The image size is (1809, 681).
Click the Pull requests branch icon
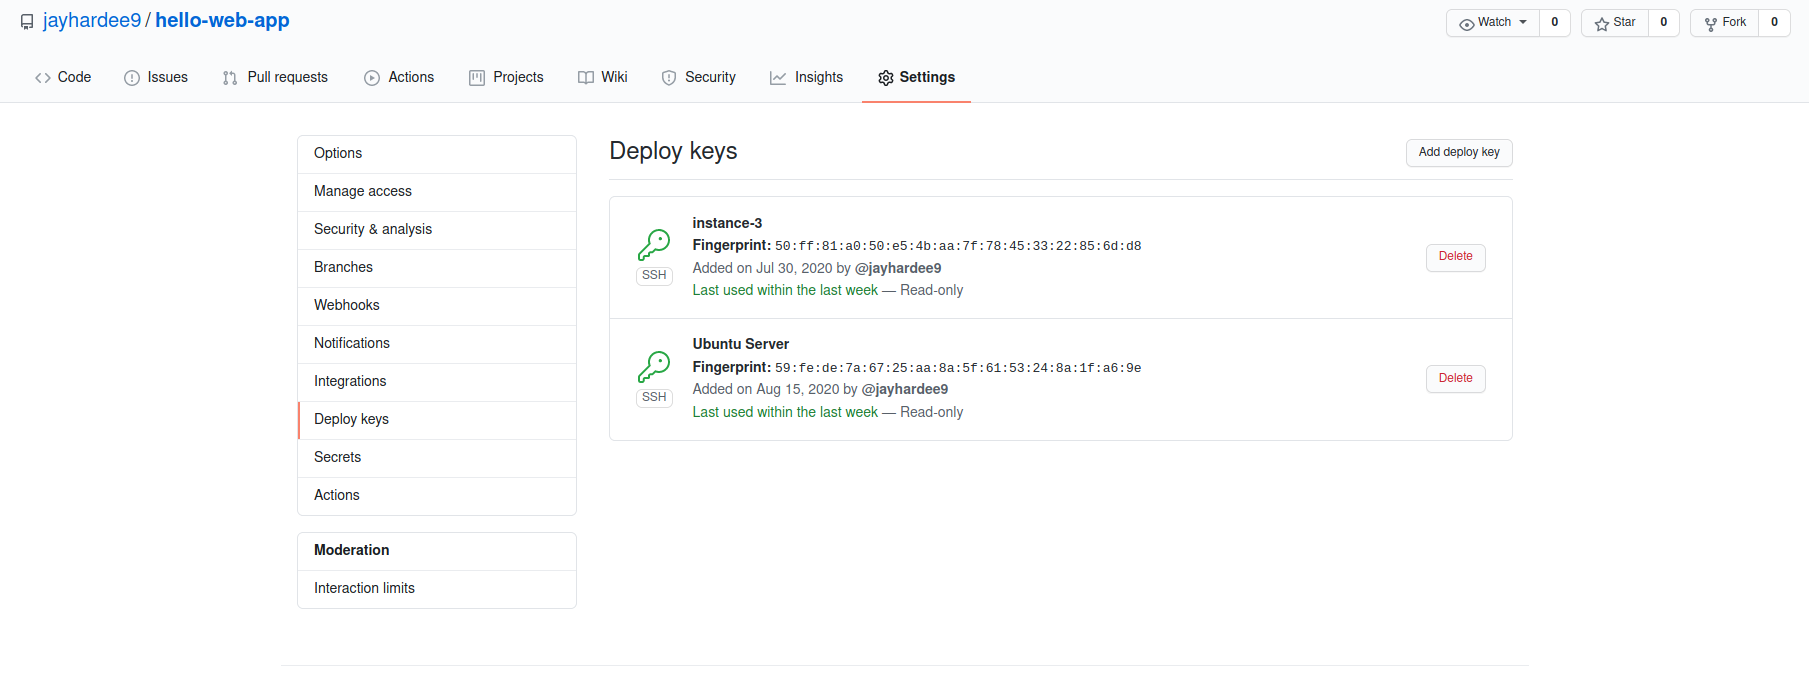click(230, 78)
